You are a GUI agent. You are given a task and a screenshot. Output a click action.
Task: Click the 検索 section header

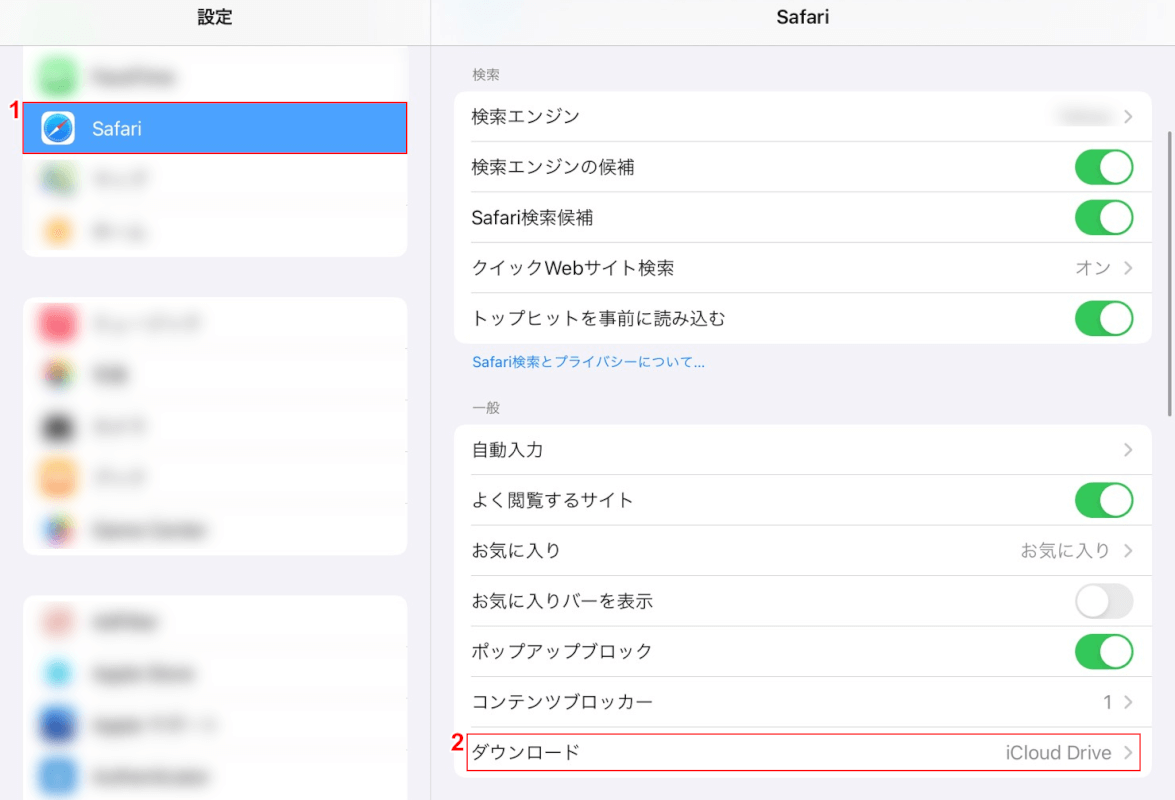tap(486, 75)
